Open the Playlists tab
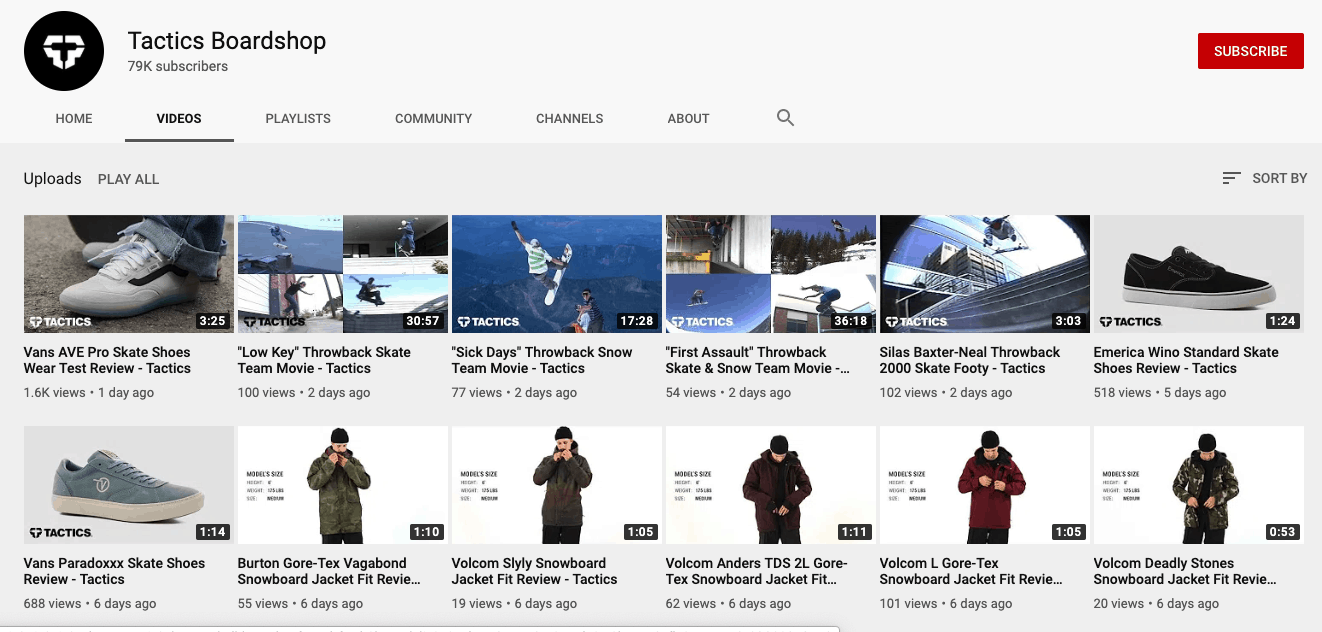 click(298, 118)
